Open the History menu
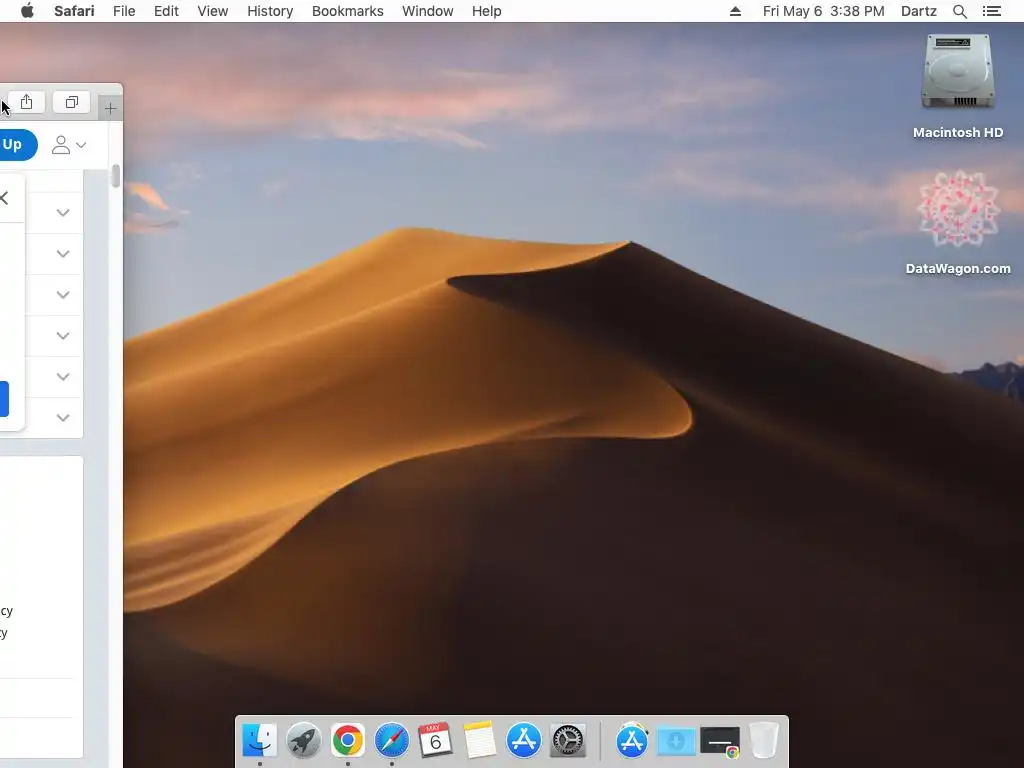 tap(270, 11)
